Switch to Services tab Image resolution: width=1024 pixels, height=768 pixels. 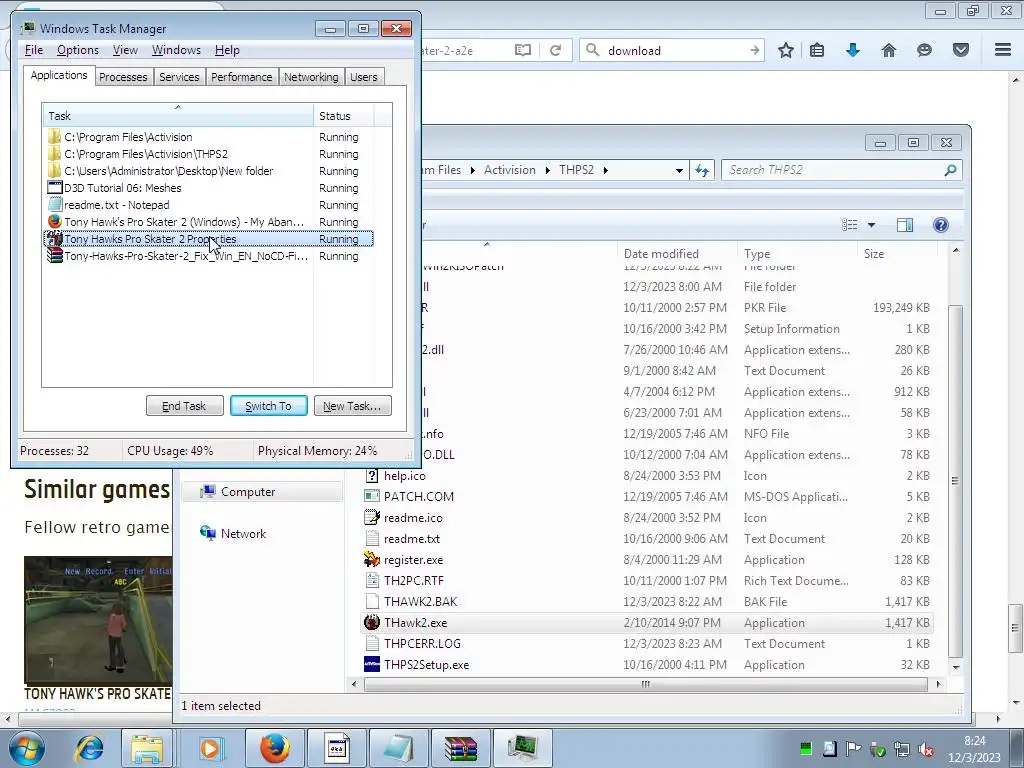[x=179, y=77]
